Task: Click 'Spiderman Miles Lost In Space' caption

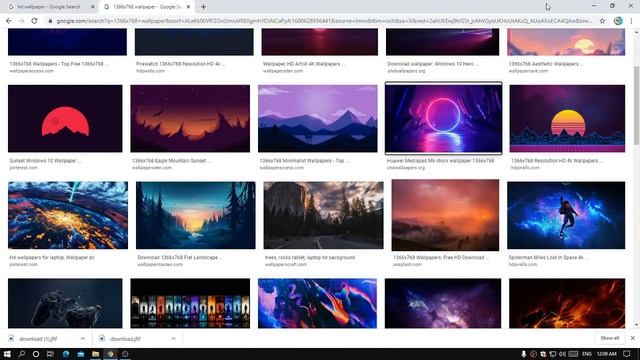Action: (x=548, y=258)
